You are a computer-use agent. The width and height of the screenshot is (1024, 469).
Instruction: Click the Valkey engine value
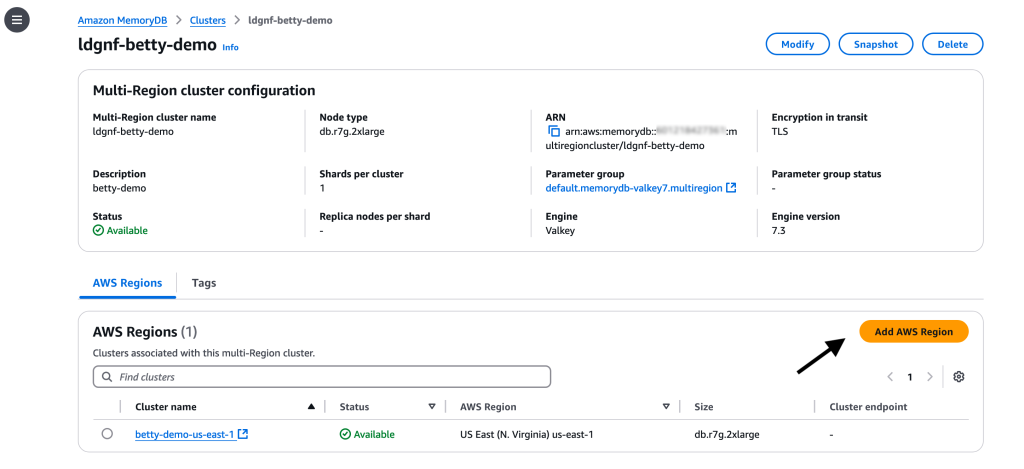tap(560, 231)
